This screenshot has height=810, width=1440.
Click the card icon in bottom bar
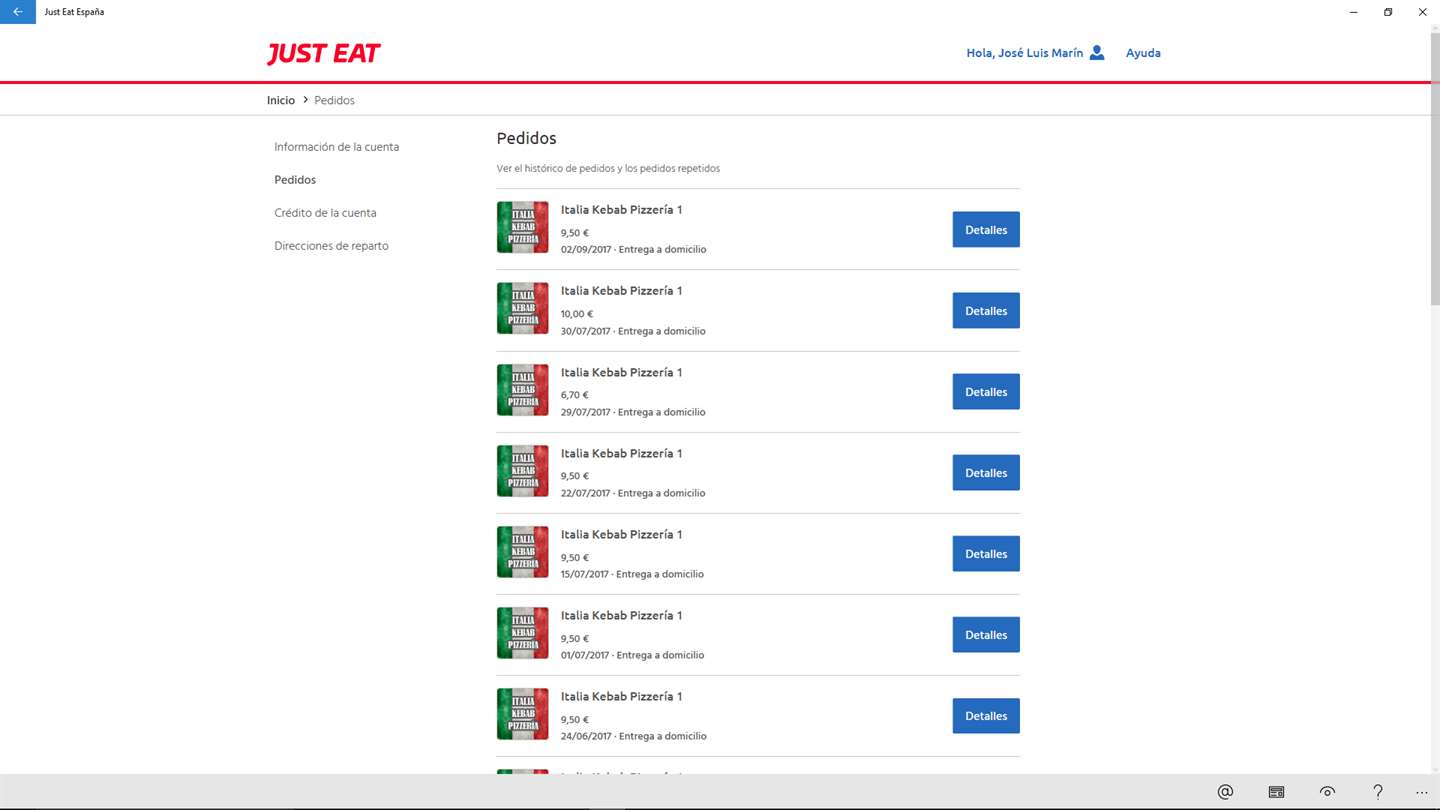[1276, 792]
